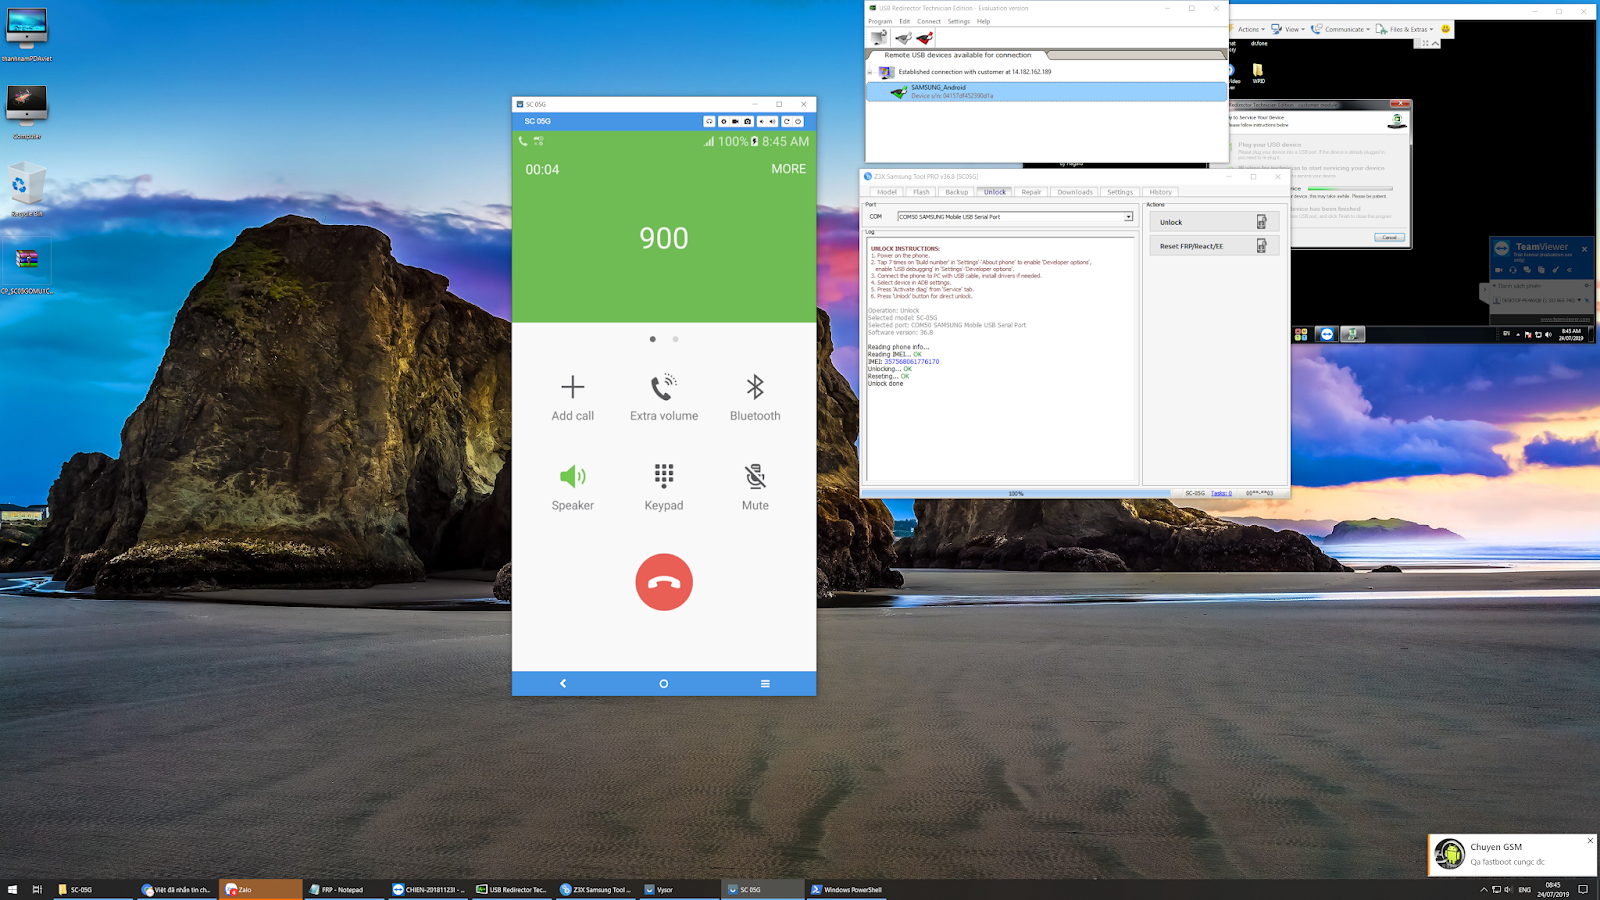Open the action center notifications icon
The width and height of the screenshot is (1600, 900).
[x=1583, y=889]
